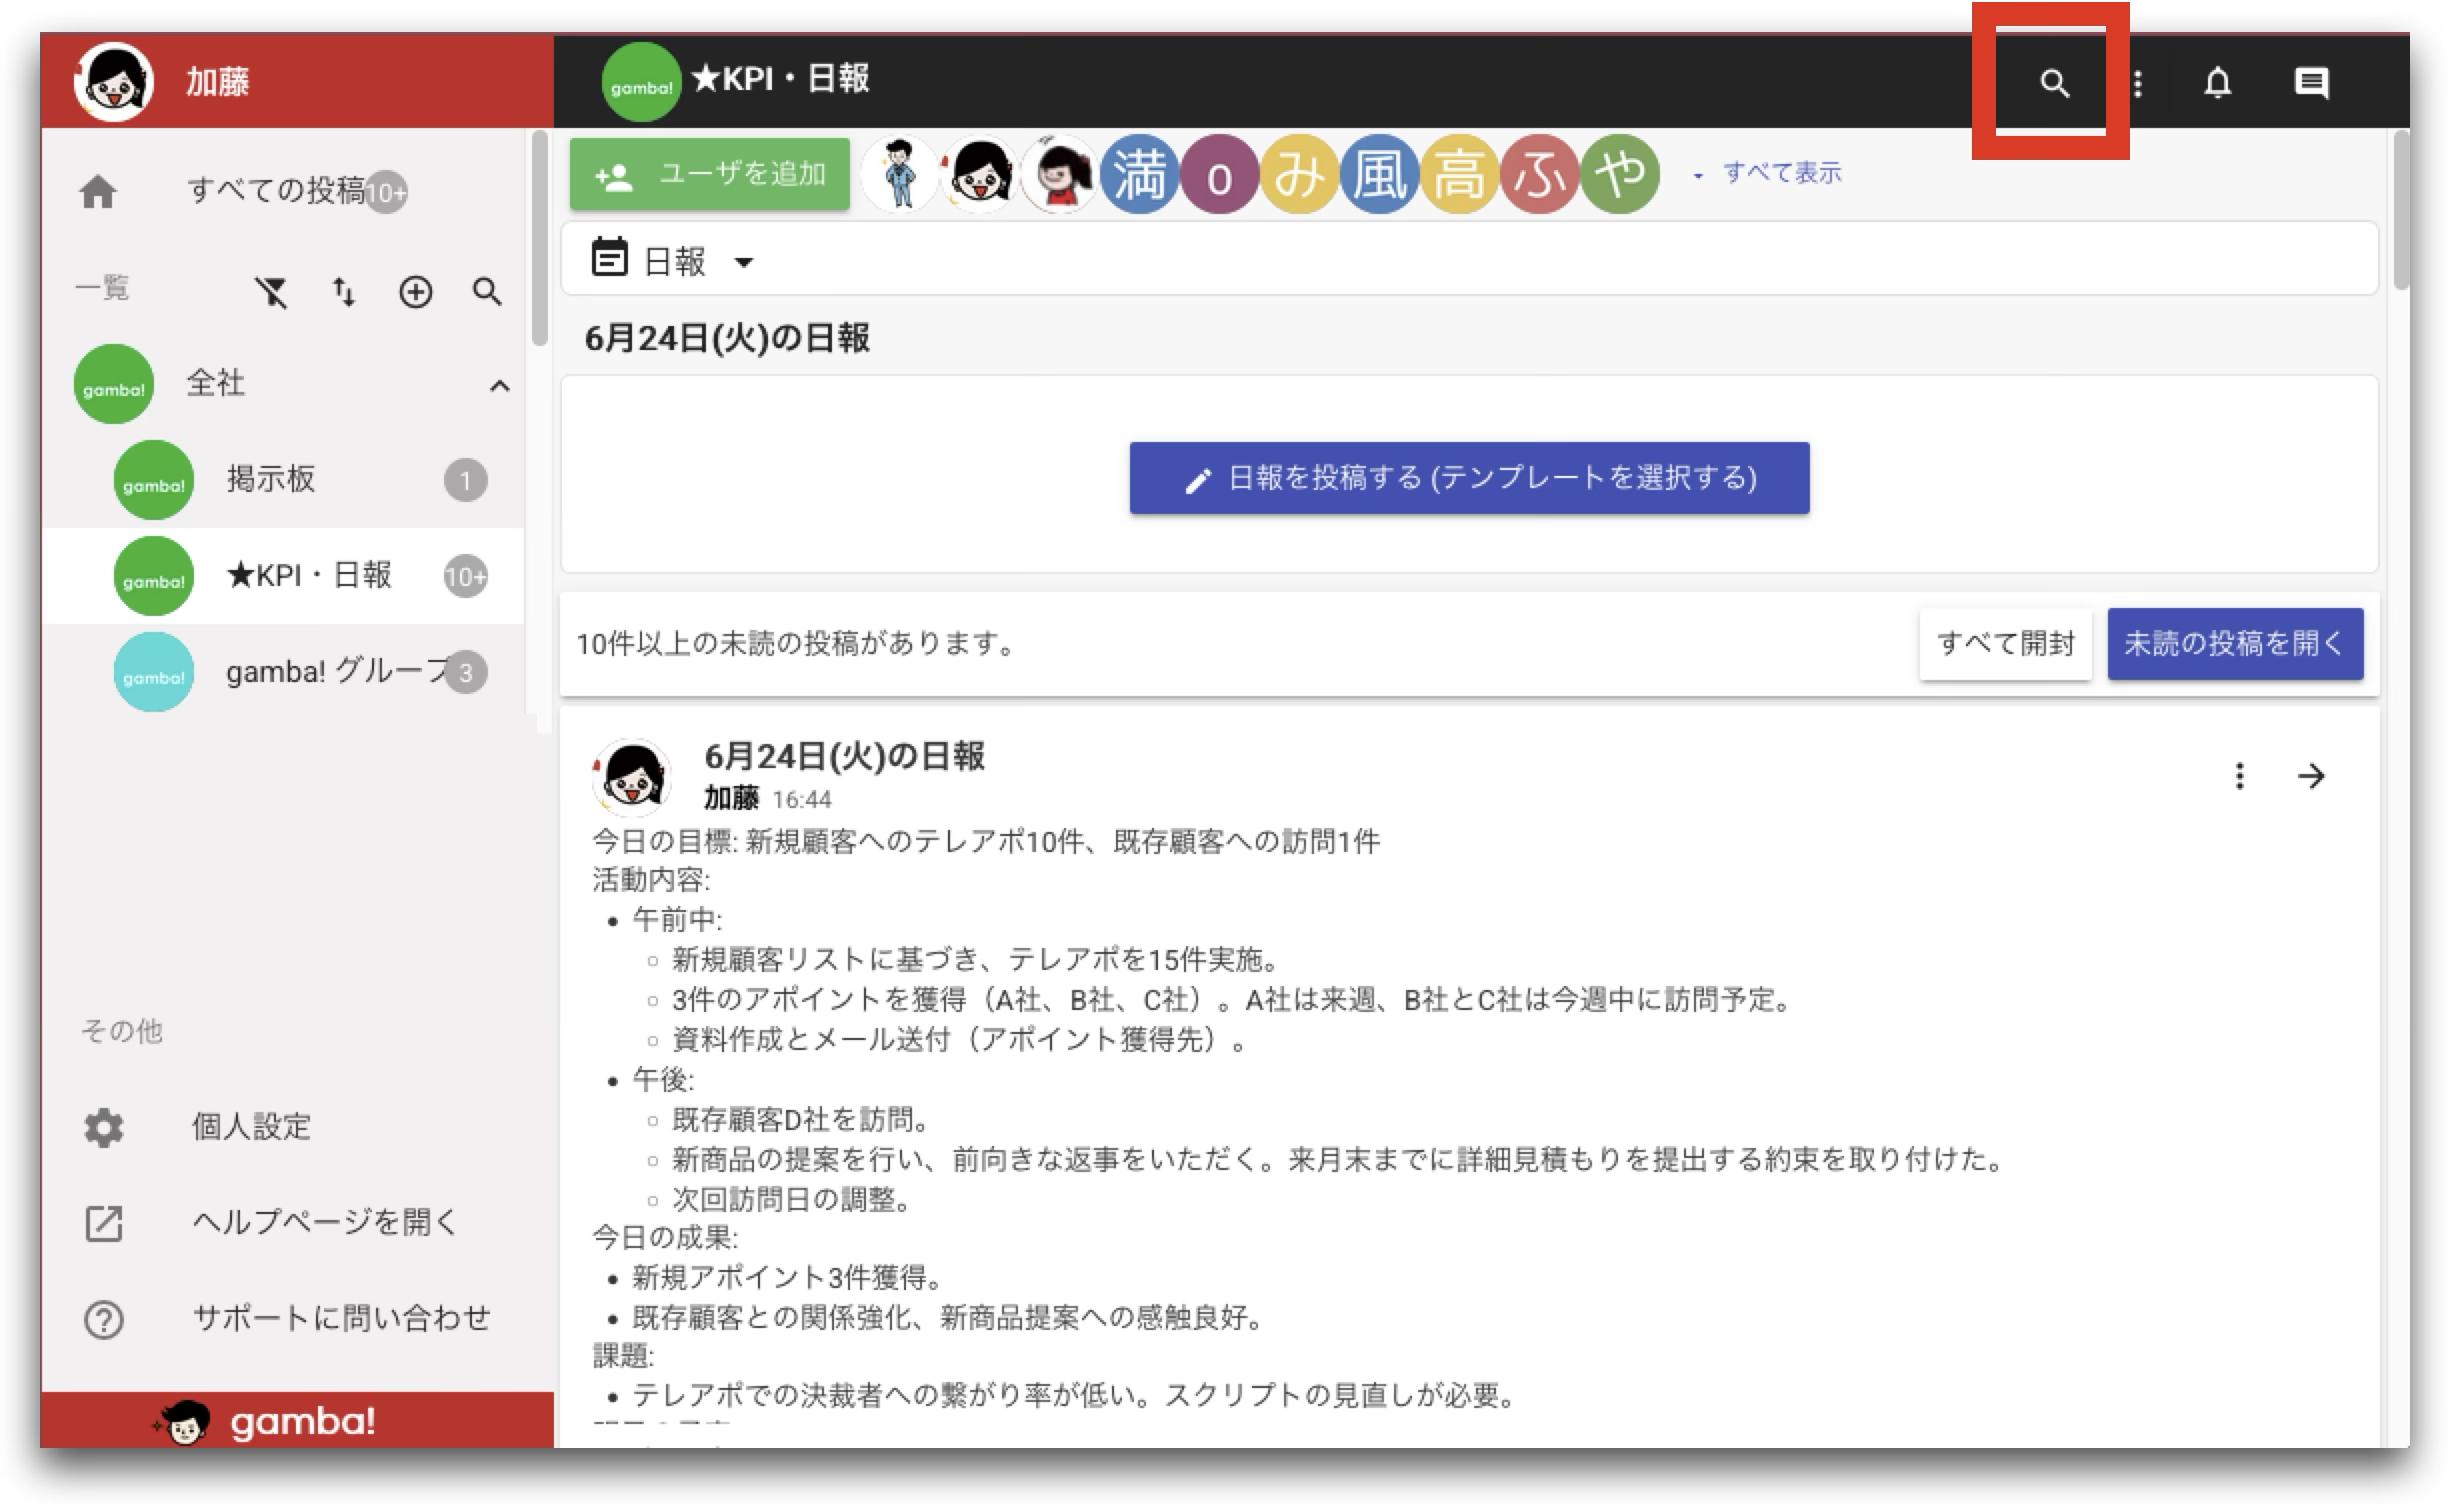This screenshot has width=2450, height=1508.
Task: Click the female avatar with ponytail
Action: [x=1059, y=174]
